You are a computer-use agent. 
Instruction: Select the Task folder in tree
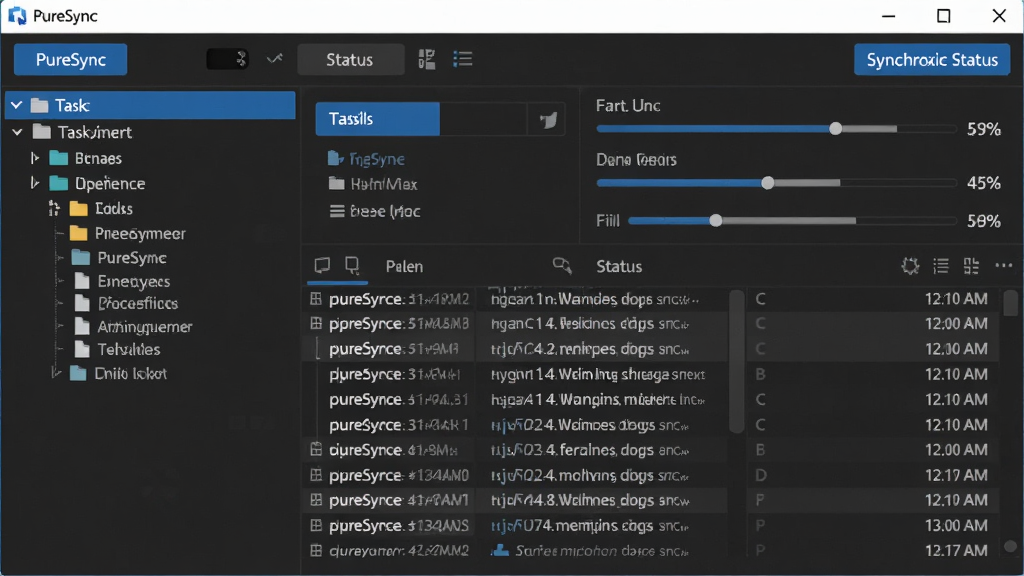click(x=150, y=105)
